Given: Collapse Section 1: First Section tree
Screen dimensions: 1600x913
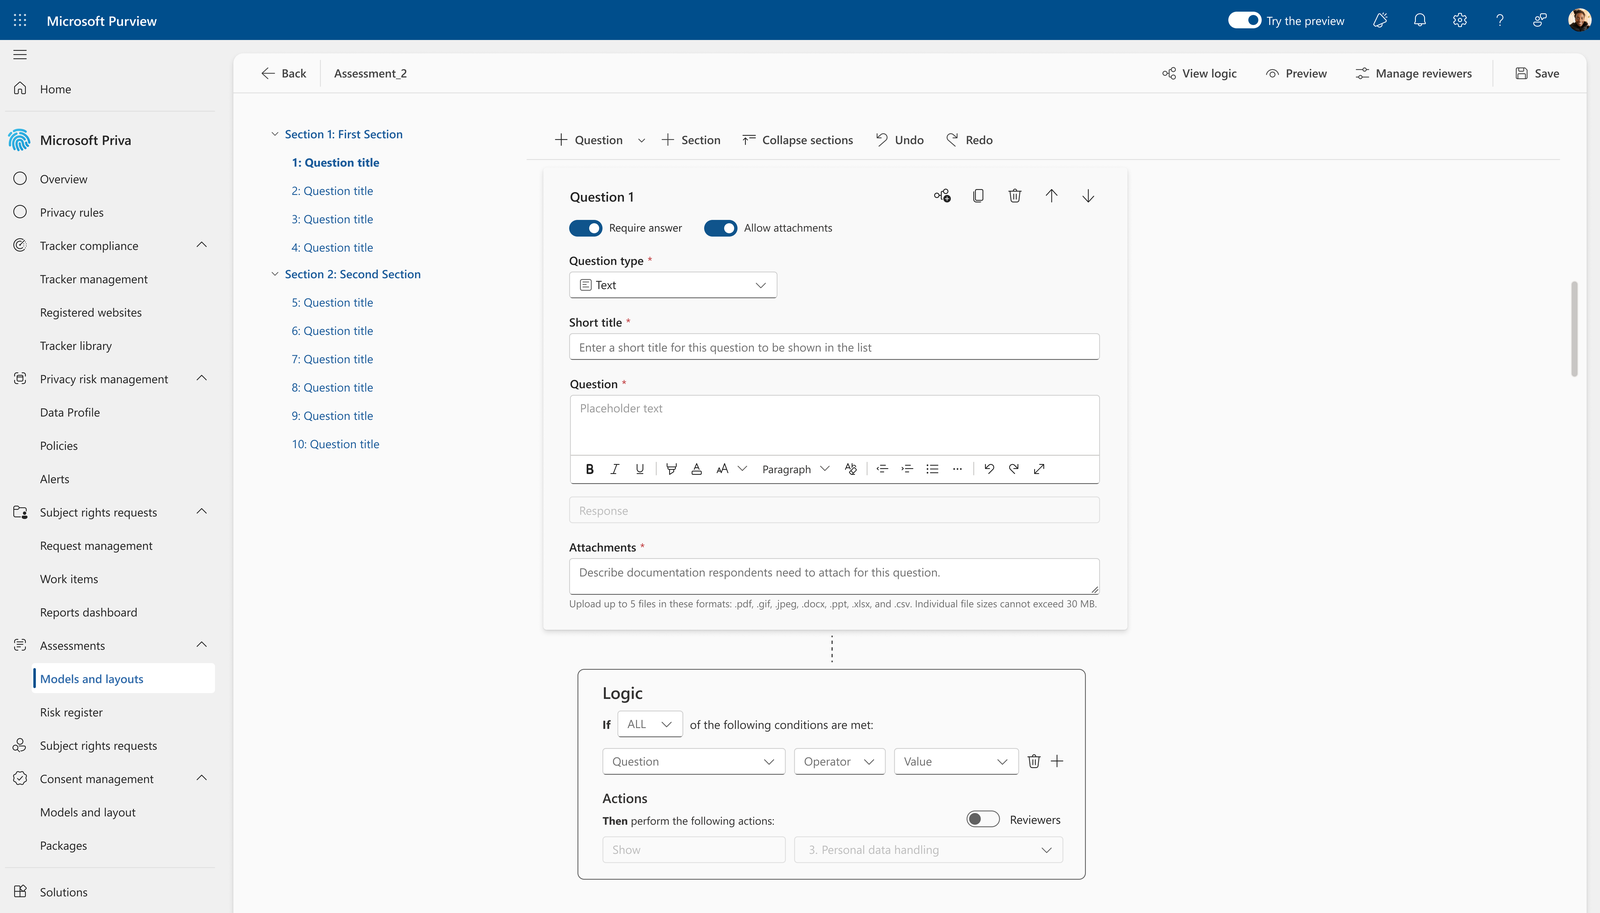Looking at the screenshot, I should pyautogui.click(x=275, y=134).
